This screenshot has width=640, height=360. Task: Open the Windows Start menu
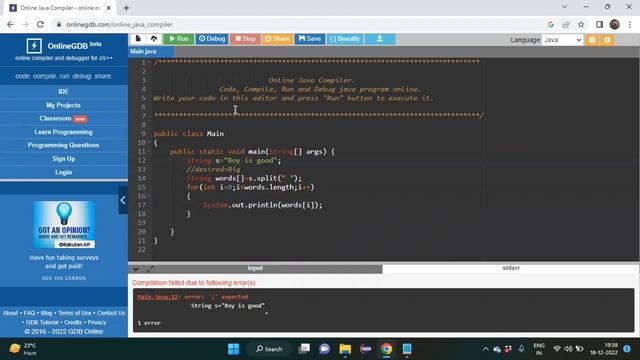point(233,349)
